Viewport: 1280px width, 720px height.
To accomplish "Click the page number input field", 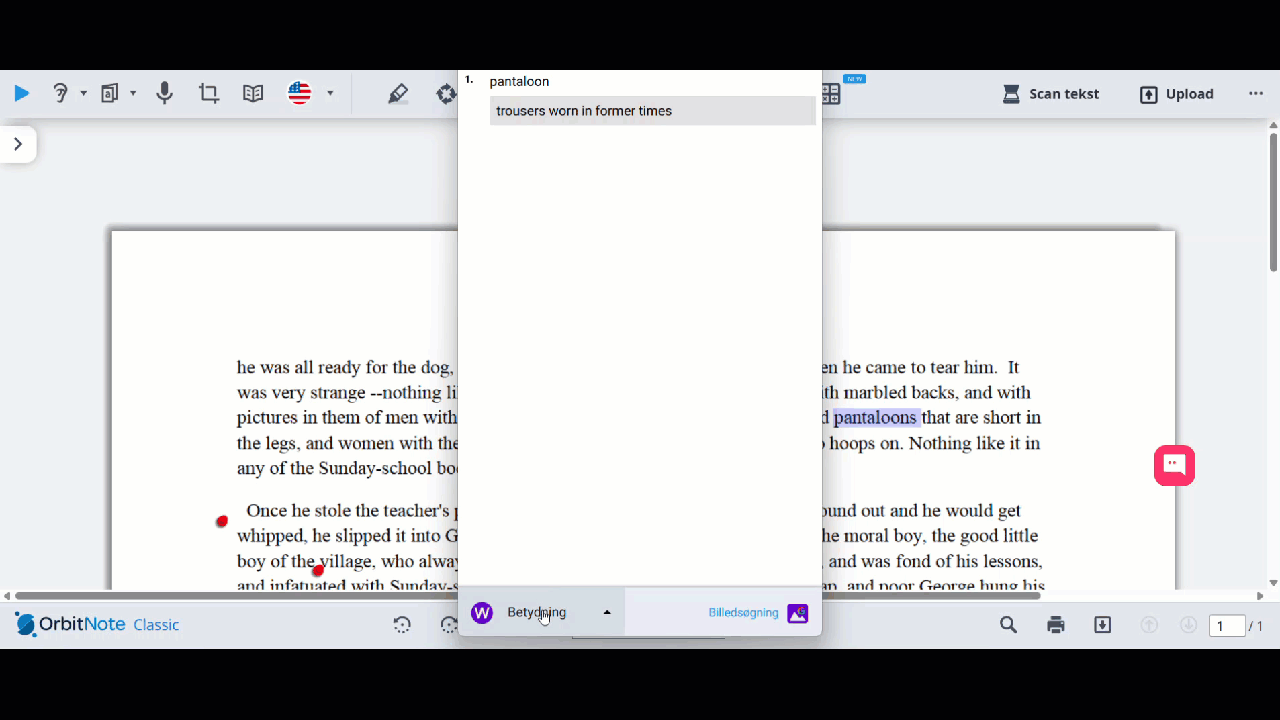I will 1227,626.
